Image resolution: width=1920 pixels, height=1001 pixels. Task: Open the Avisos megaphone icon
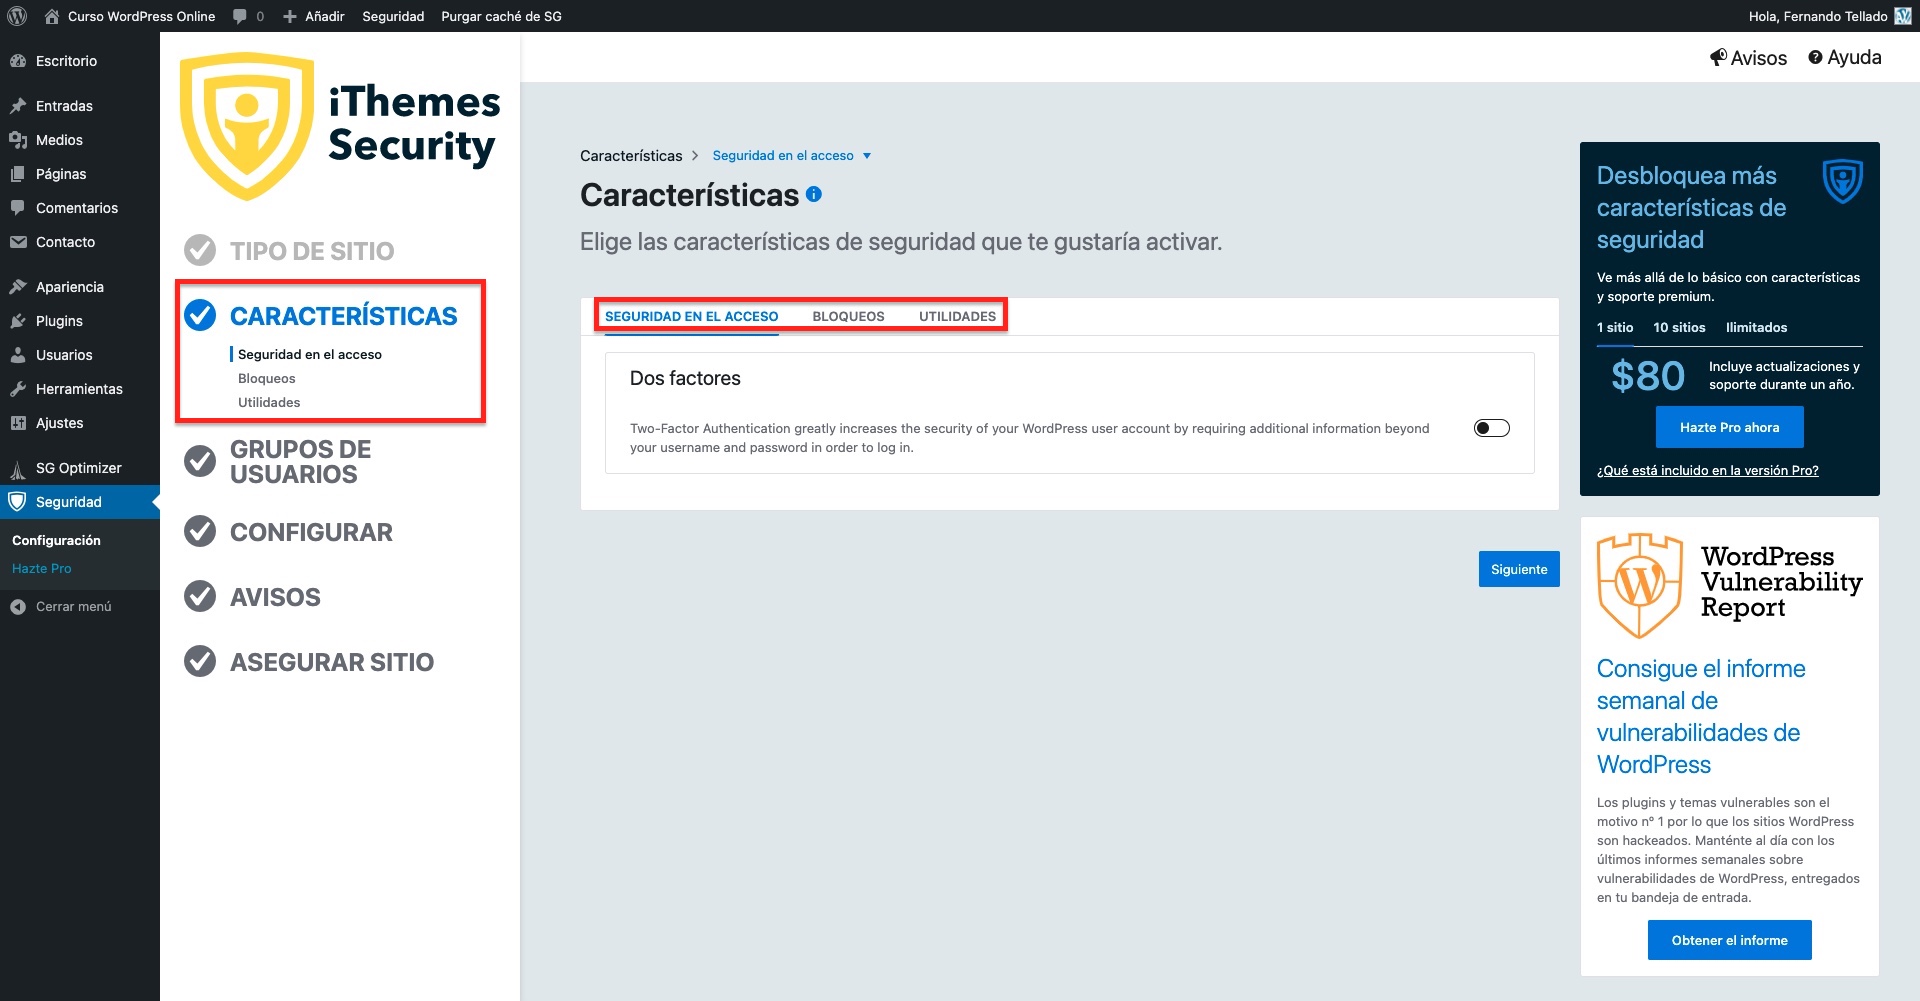[1718, 58]
